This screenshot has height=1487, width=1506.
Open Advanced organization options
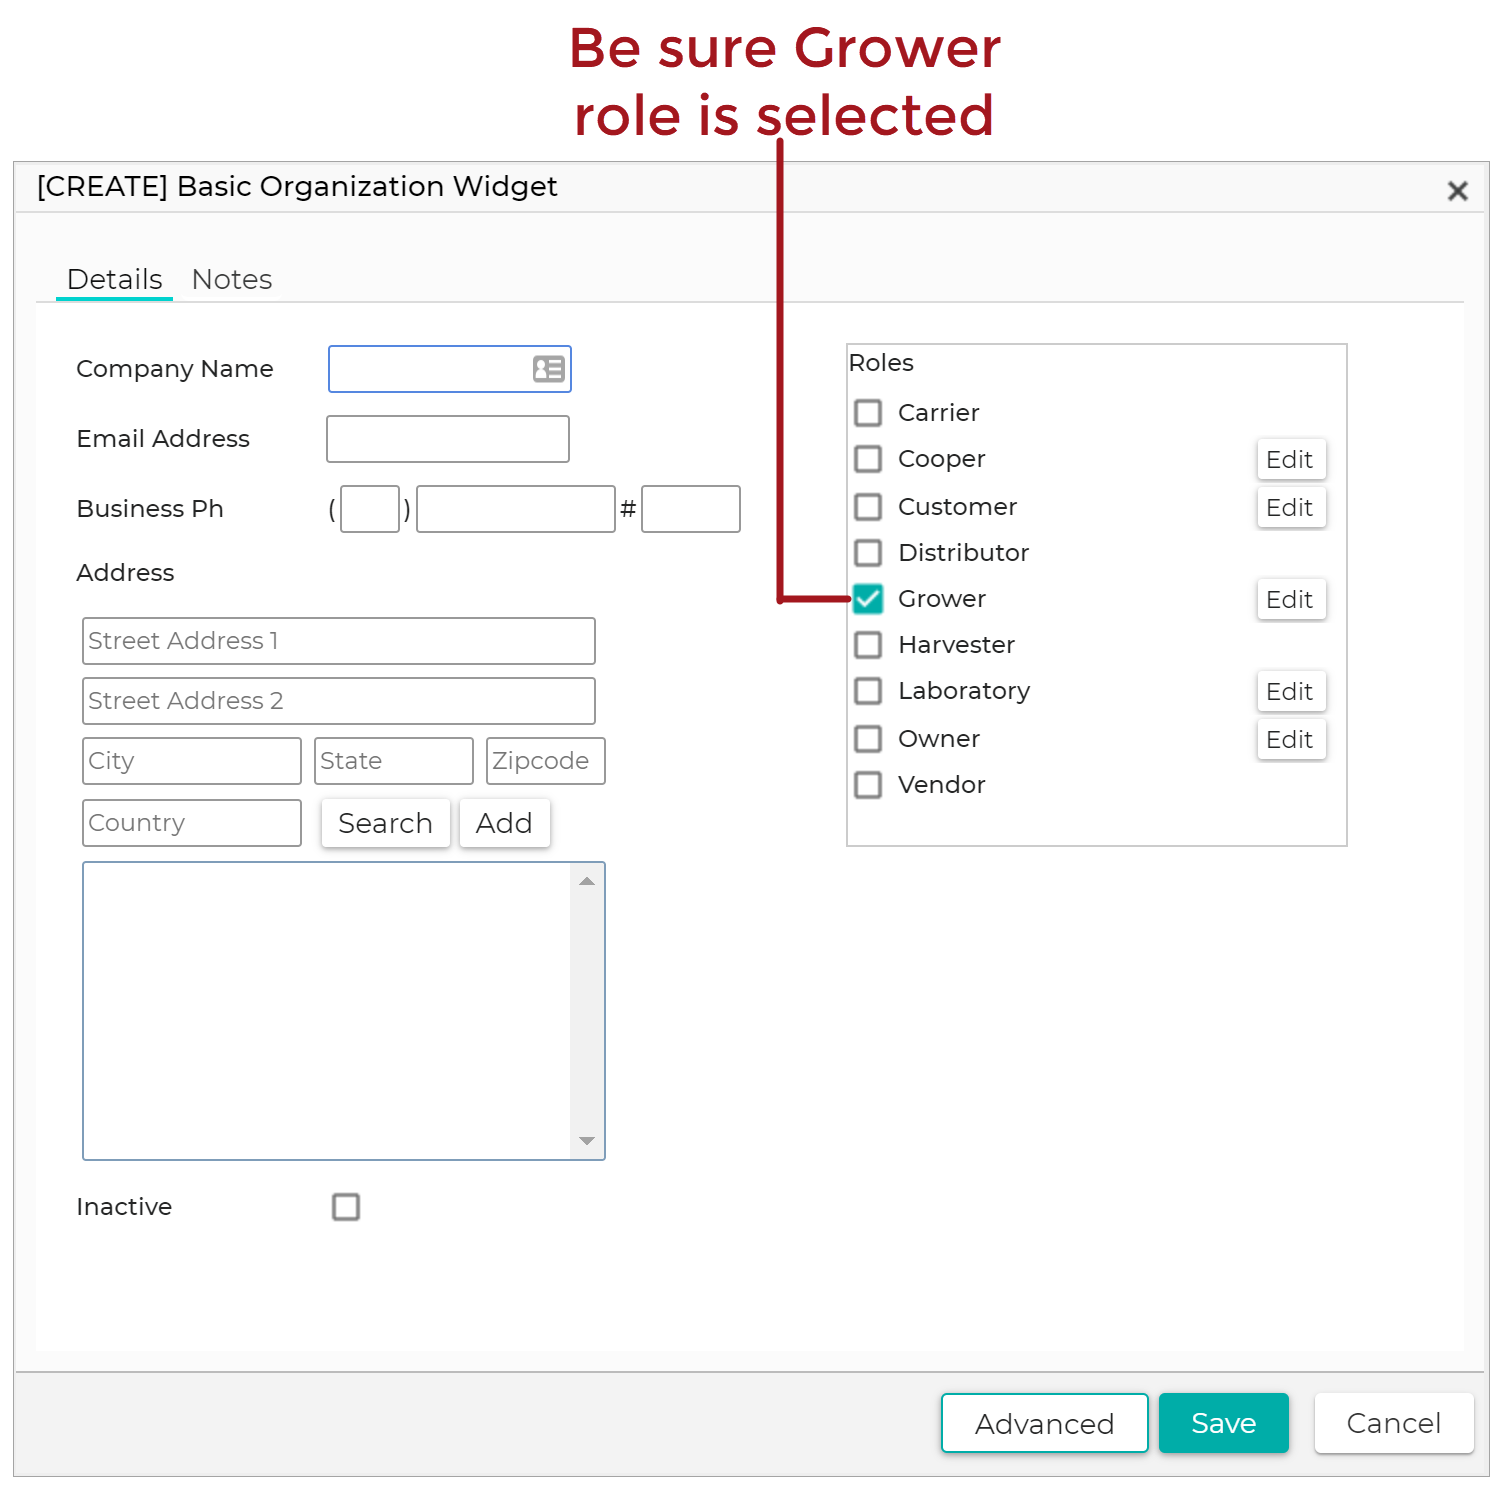point(1044,1423)
